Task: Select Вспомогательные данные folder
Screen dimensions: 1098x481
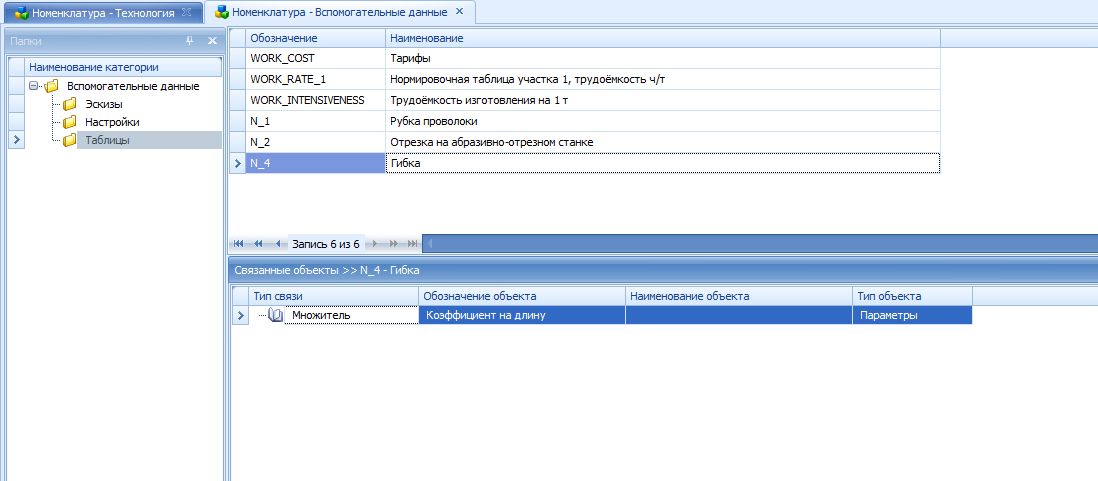Action: click(x=133, y=86)
